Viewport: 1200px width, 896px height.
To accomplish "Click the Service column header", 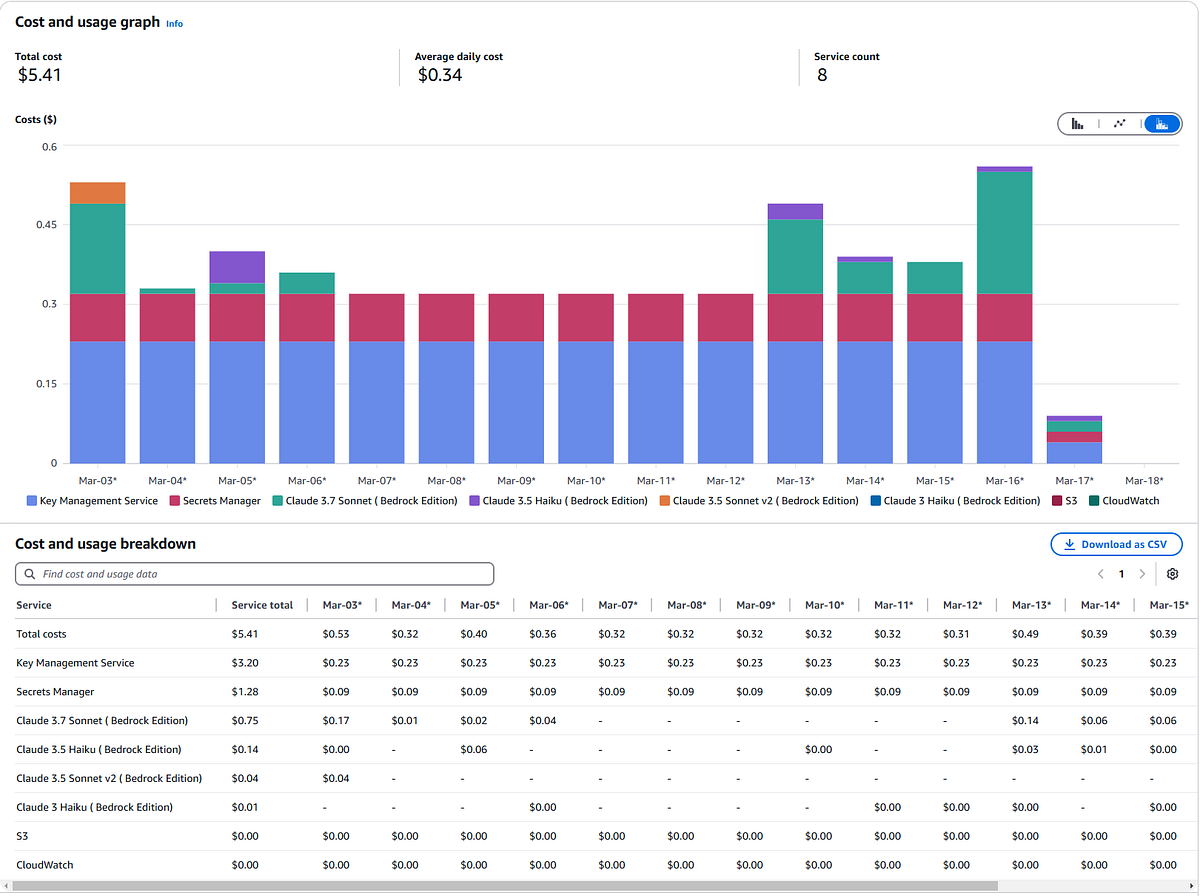I will coord(34,605).
